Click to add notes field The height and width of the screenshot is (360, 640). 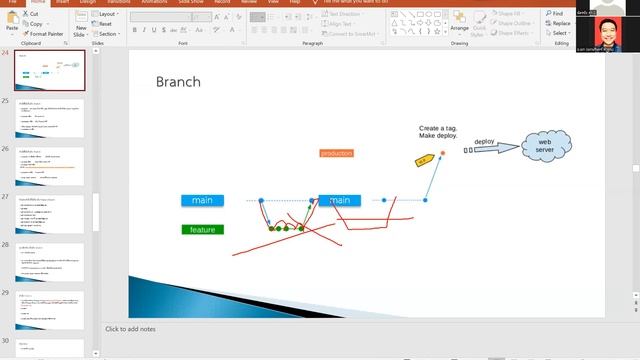click(130, 329)
